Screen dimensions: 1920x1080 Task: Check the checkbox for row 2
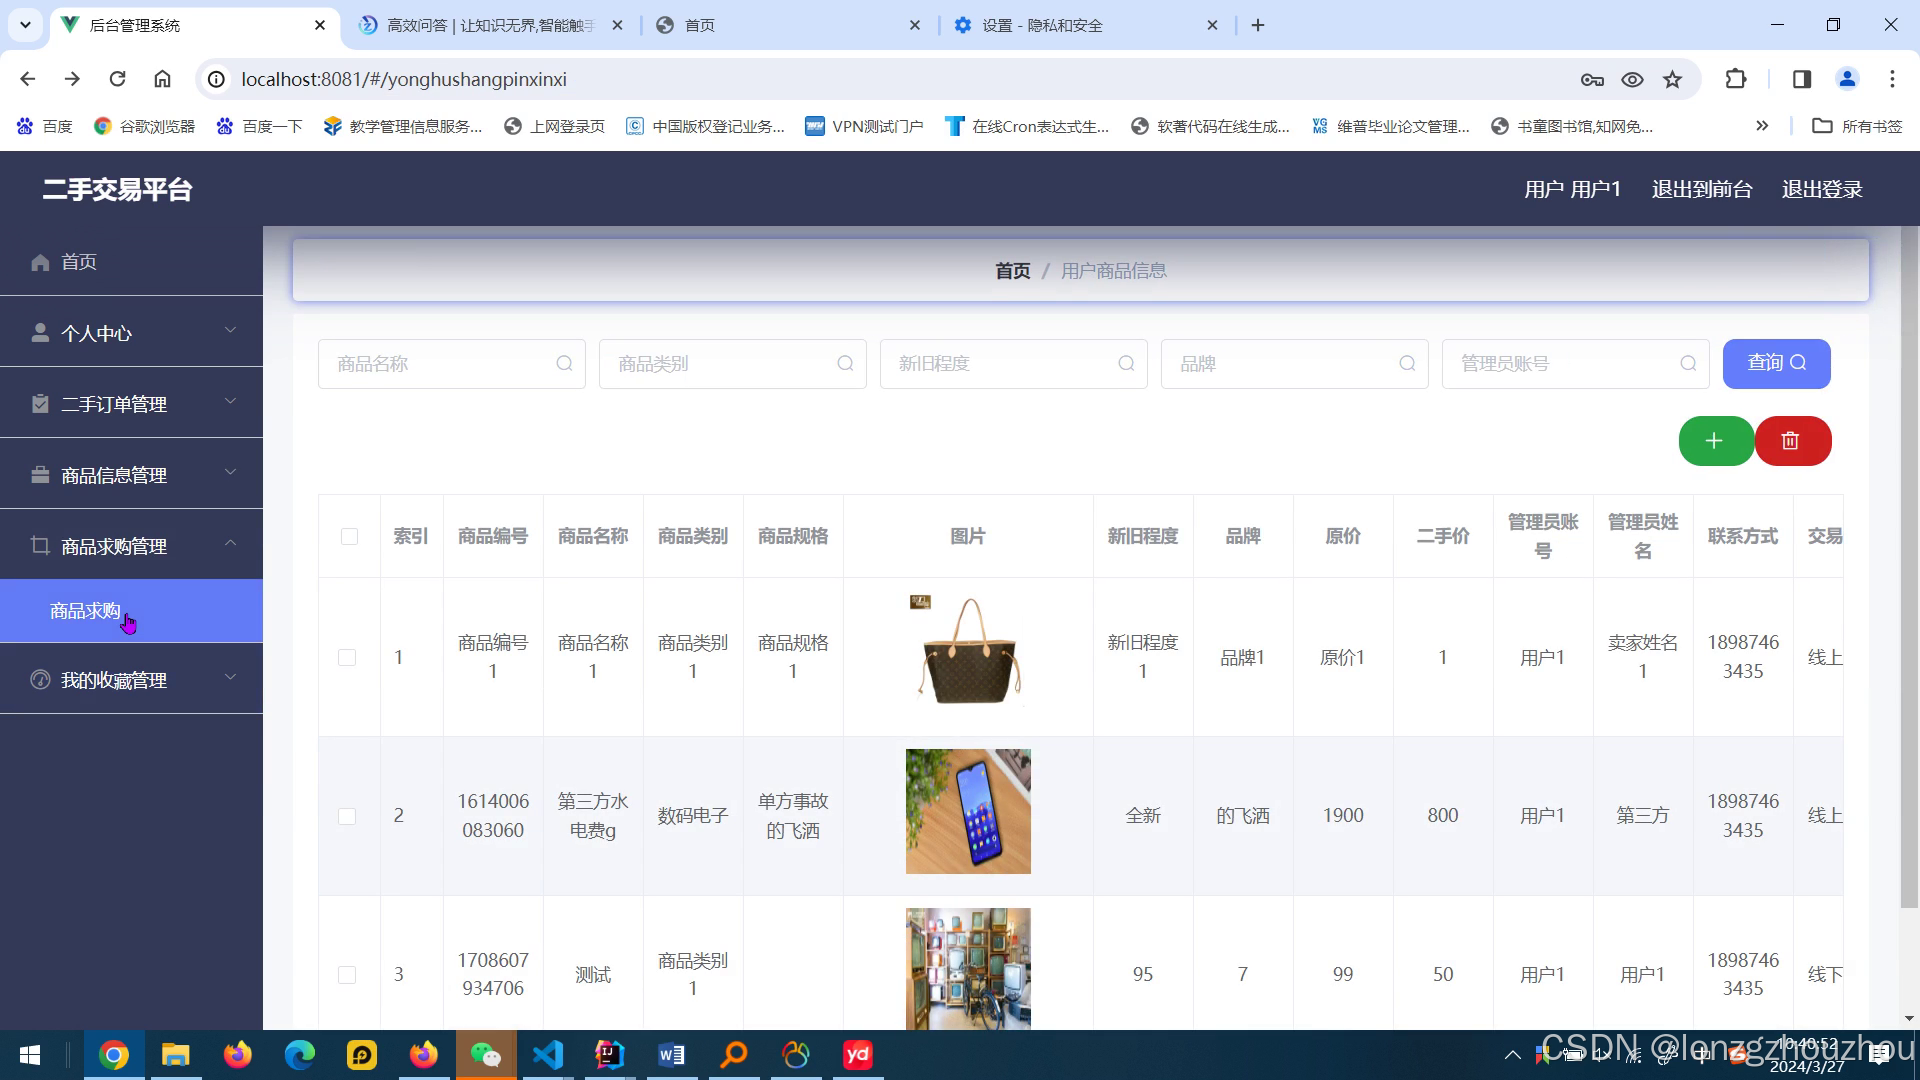click(x=347, y=816)
